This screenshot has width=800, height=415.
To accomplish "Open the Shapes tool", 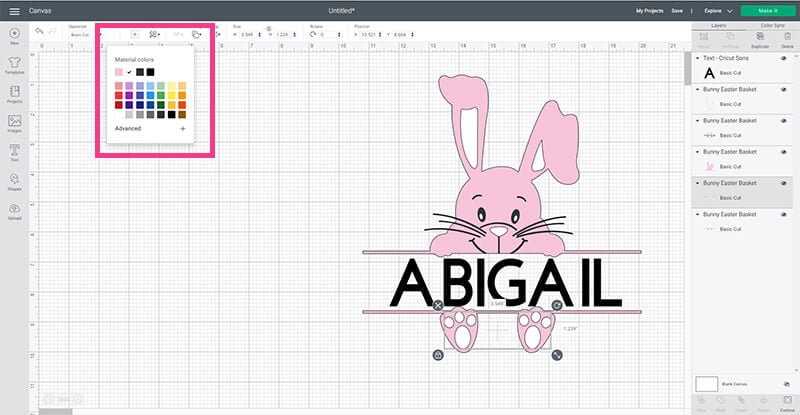I will pos(15,182).
